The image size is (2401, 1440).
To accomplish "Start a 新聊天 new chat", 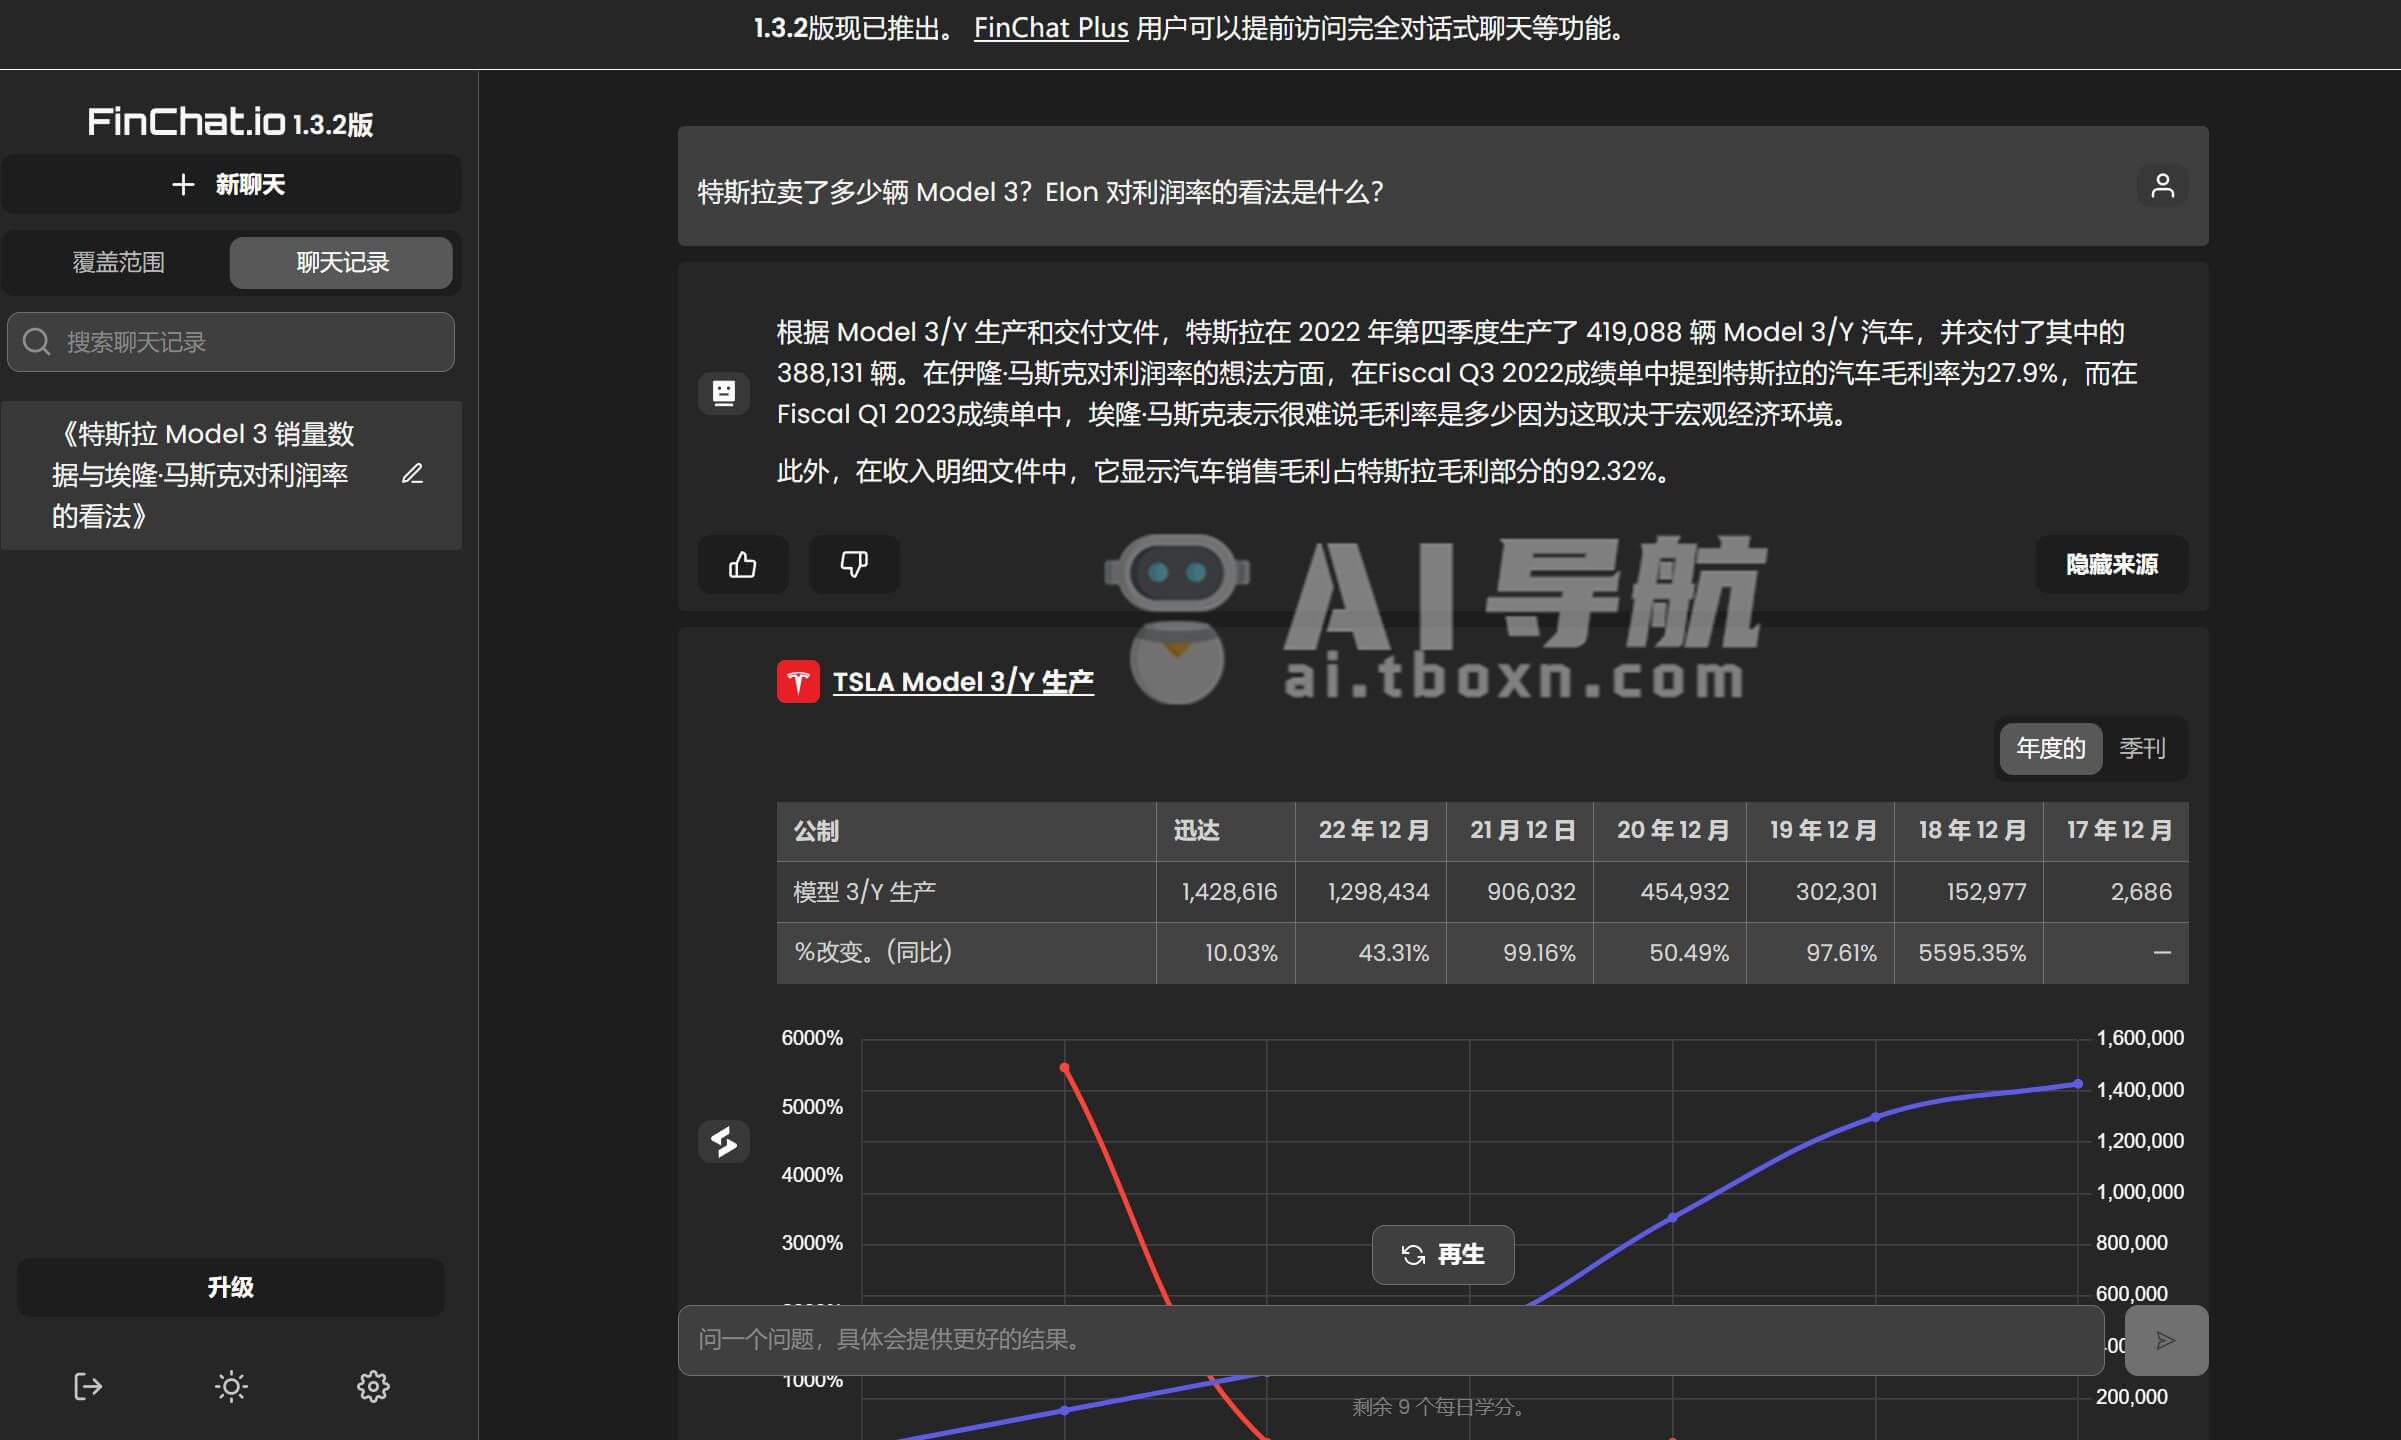I will pyautogui.click(x=231, y=184).
